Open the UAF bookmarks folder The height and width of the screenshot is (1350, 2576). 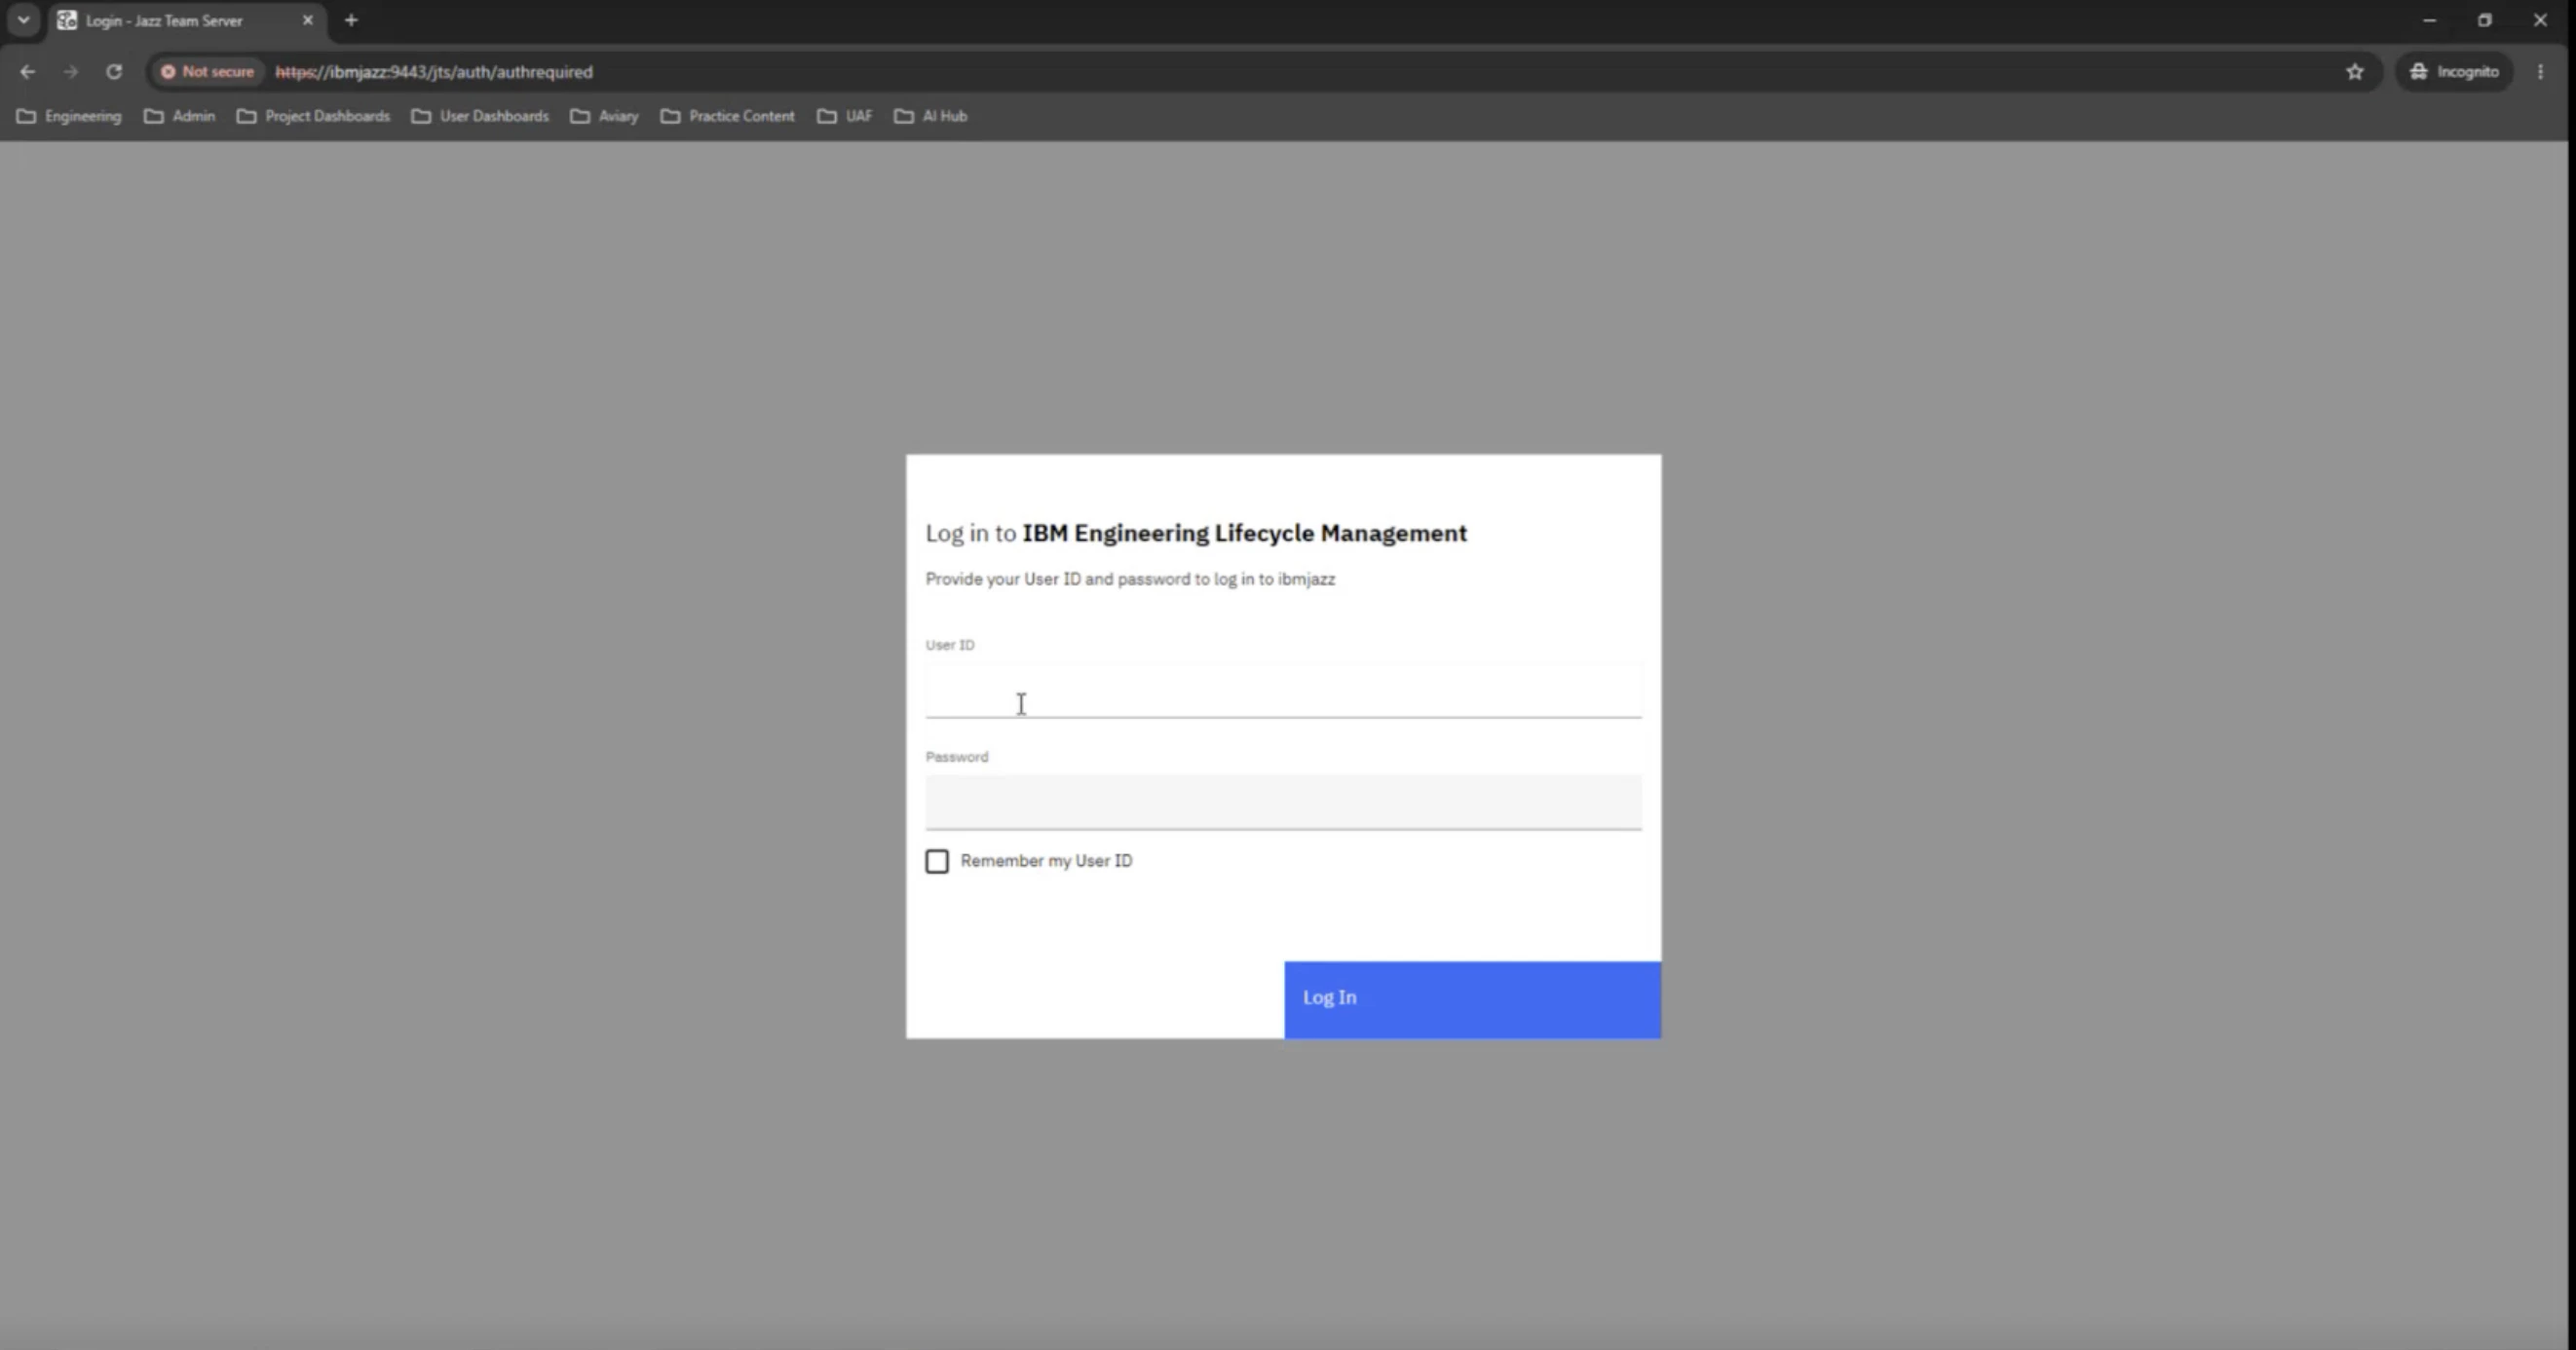click(845, 116)
